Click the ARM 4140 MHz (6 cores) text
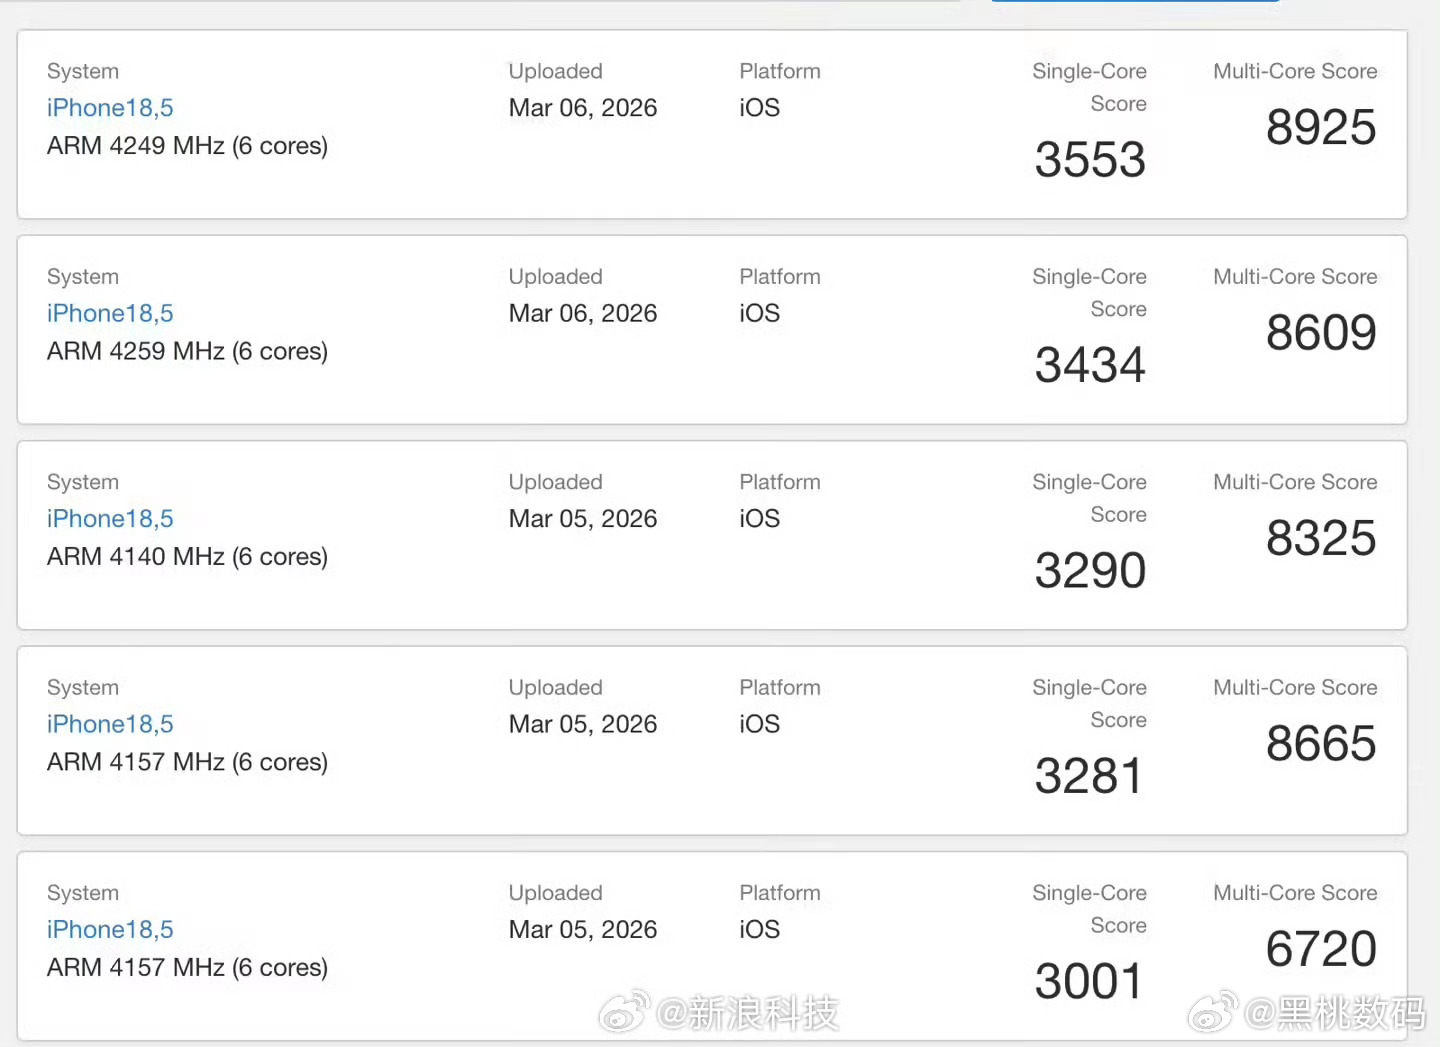This screenshot has width=1440, height=1047. (x=187, y=557)
